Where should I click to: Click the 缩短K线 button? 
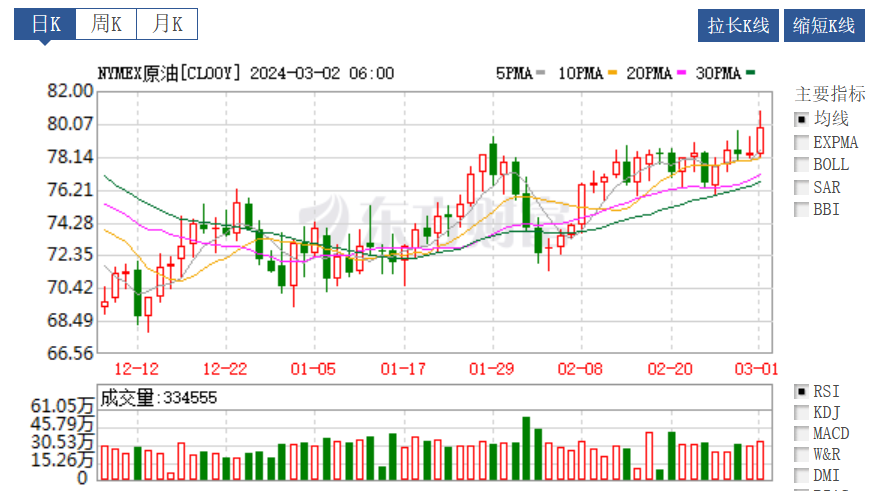click(824, 25)
